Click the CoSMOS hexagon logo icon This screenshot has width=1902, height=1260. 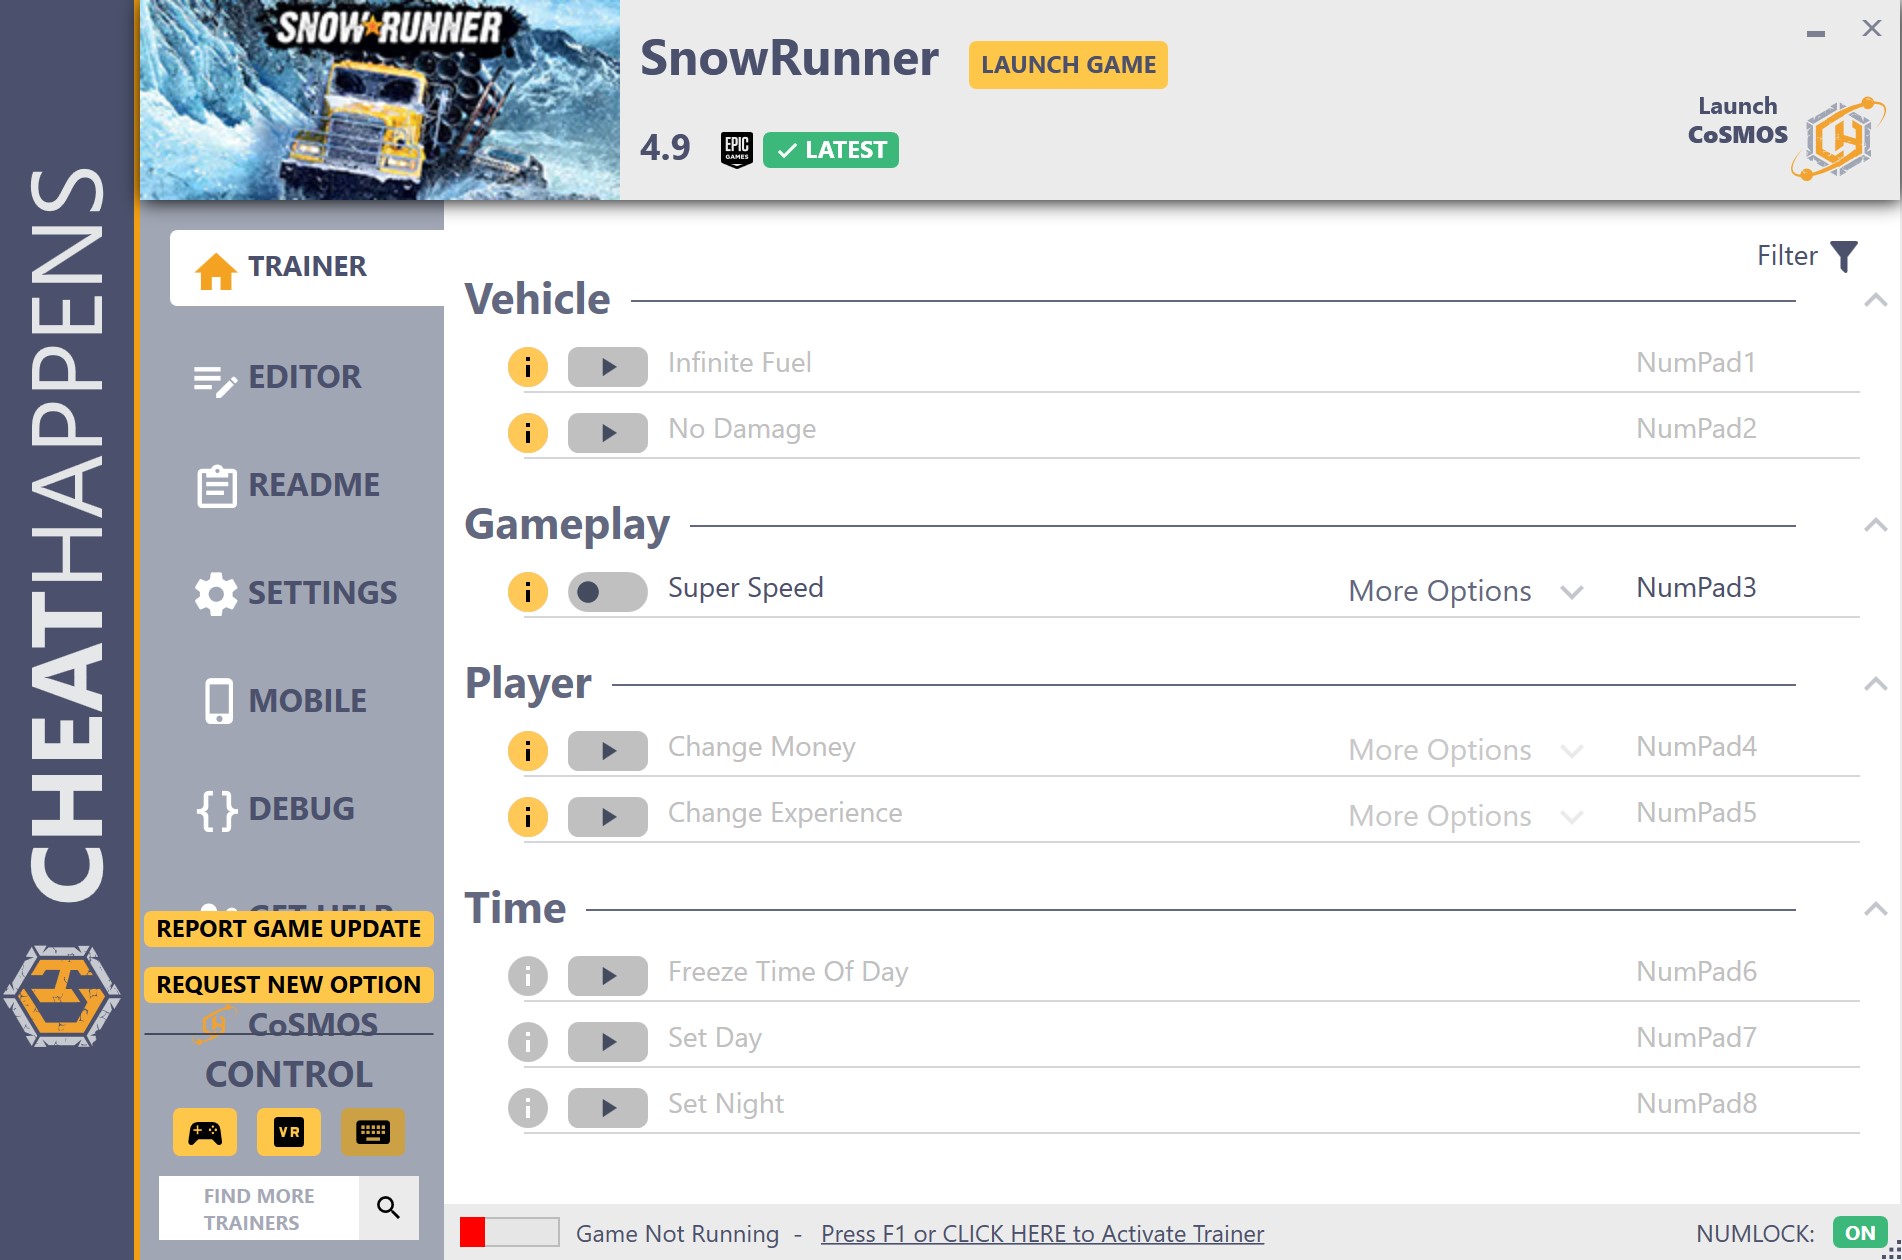[x=1838, y=138]
